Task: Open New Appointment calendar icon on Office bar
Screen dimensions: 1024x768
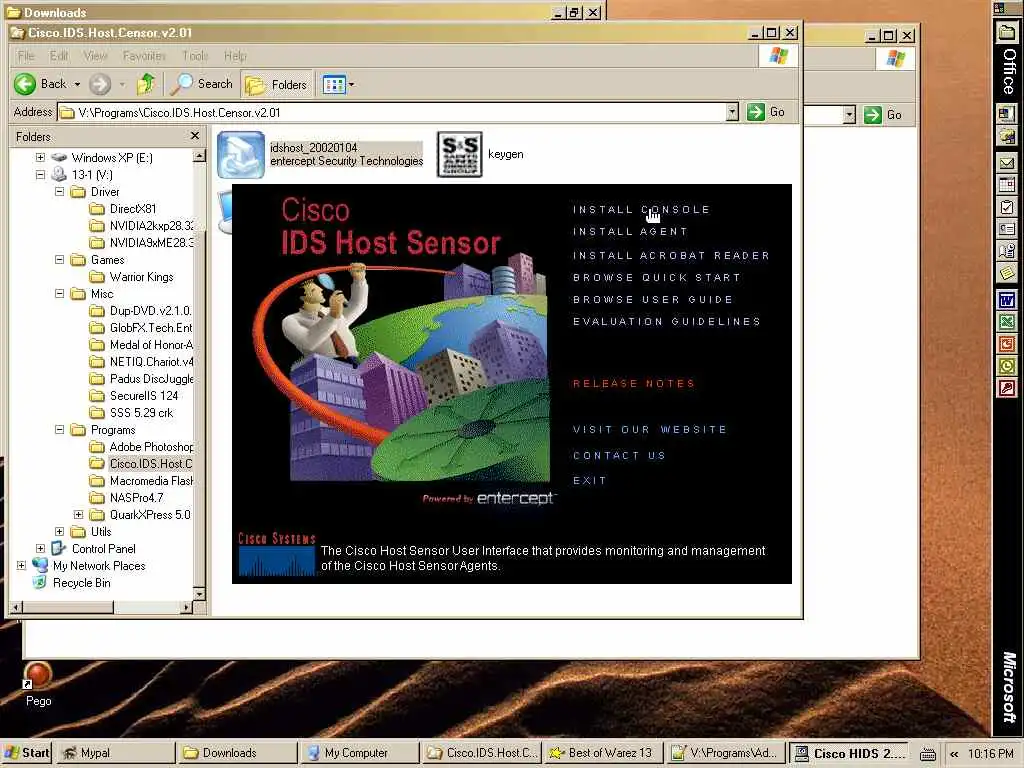Action: [x=1006, y=185]
